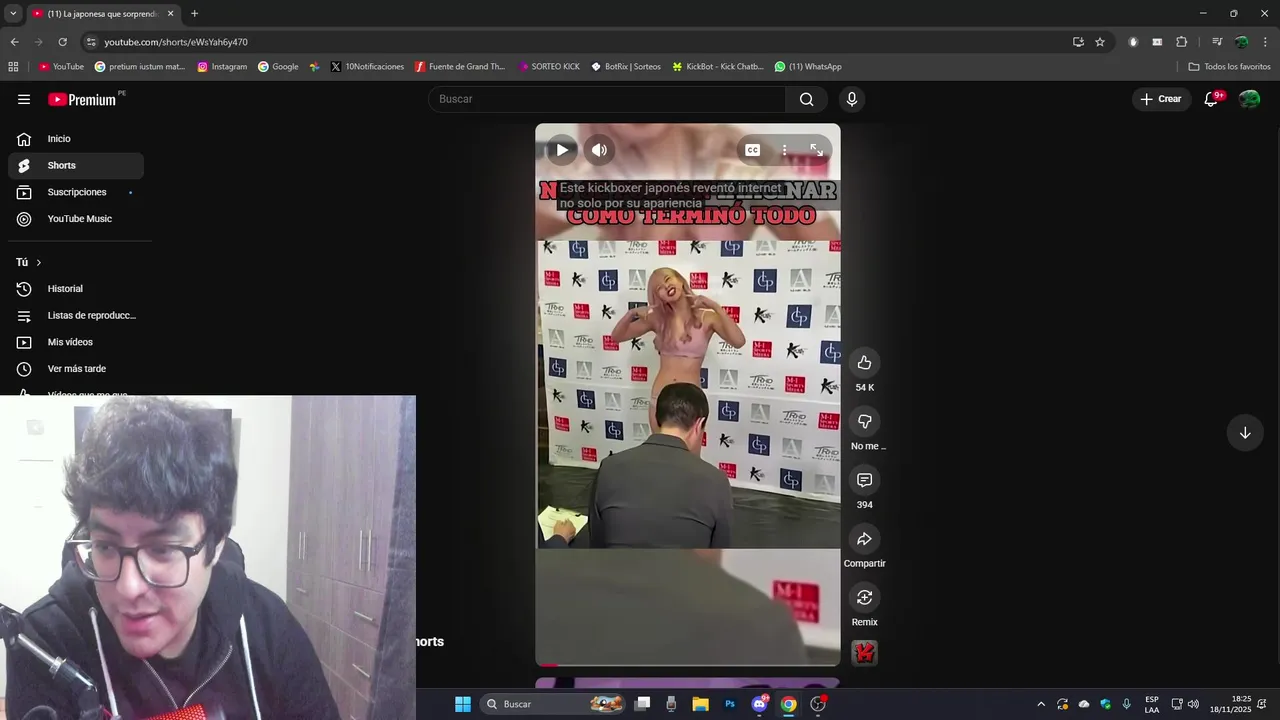Image resolution: width=1280 pixels, height=720 pixels.
Task: Click the browser address bar URL
Action: [176, 42]
